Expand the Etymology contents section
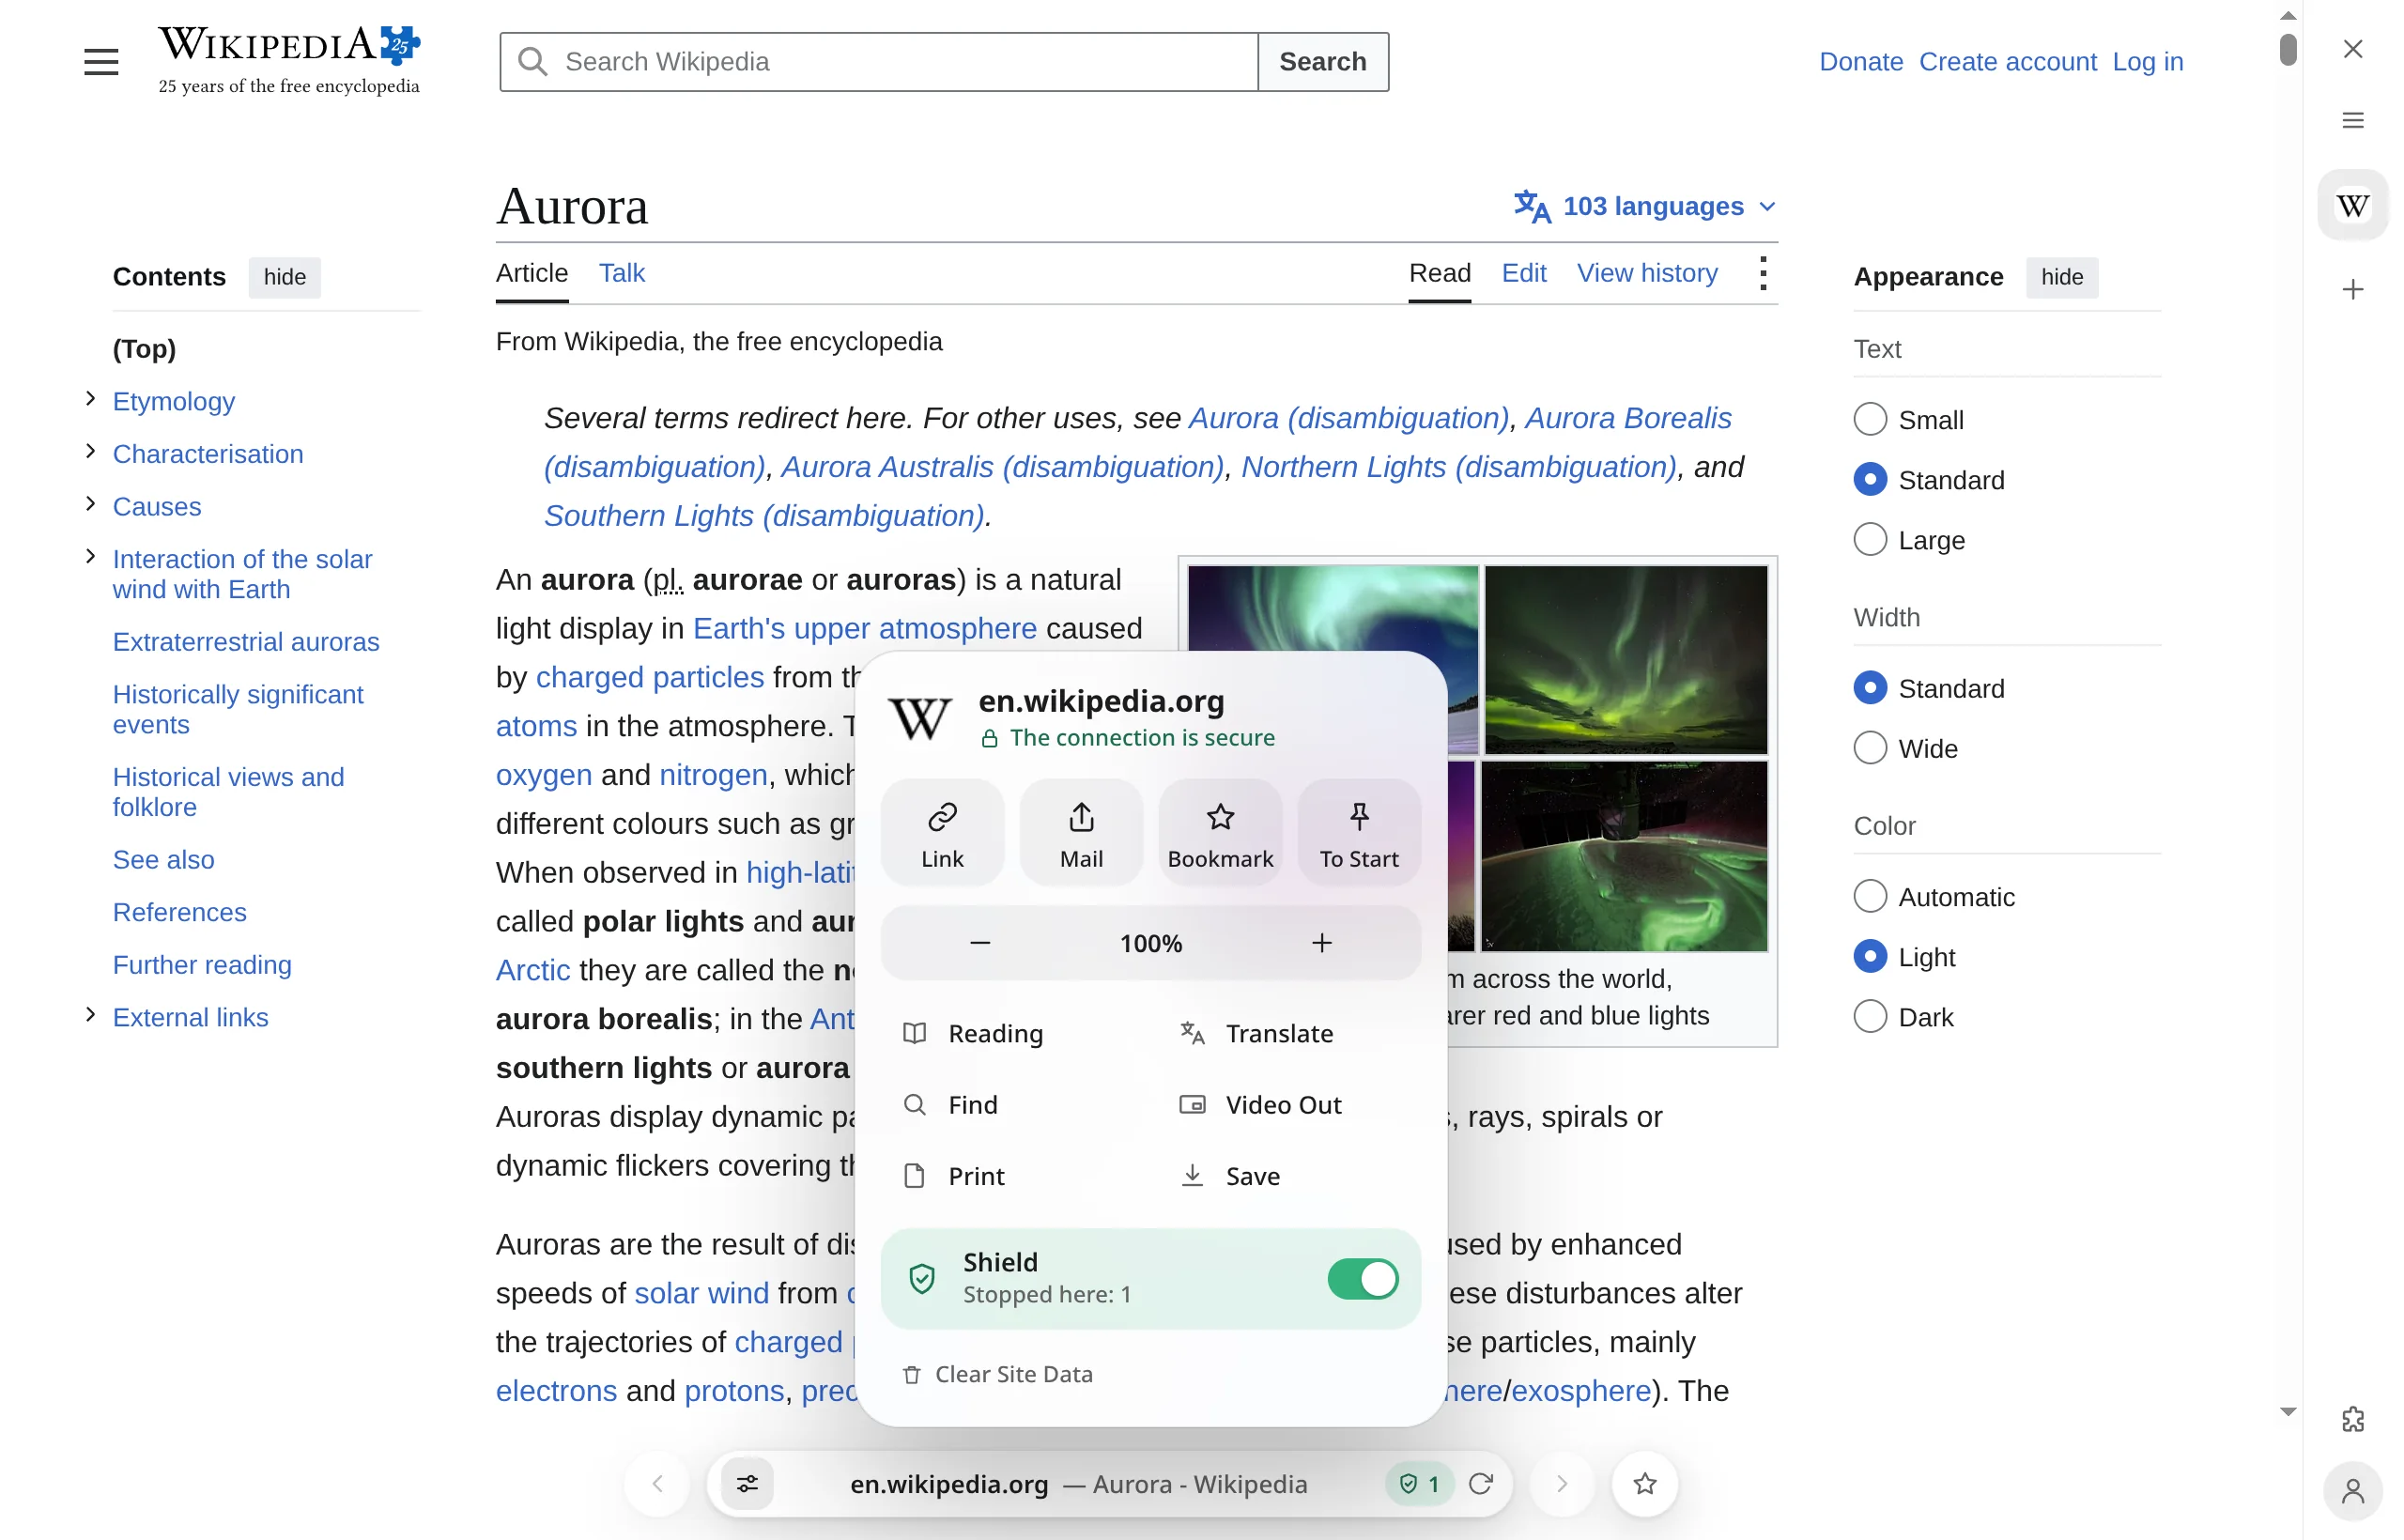 click(90, 399)
